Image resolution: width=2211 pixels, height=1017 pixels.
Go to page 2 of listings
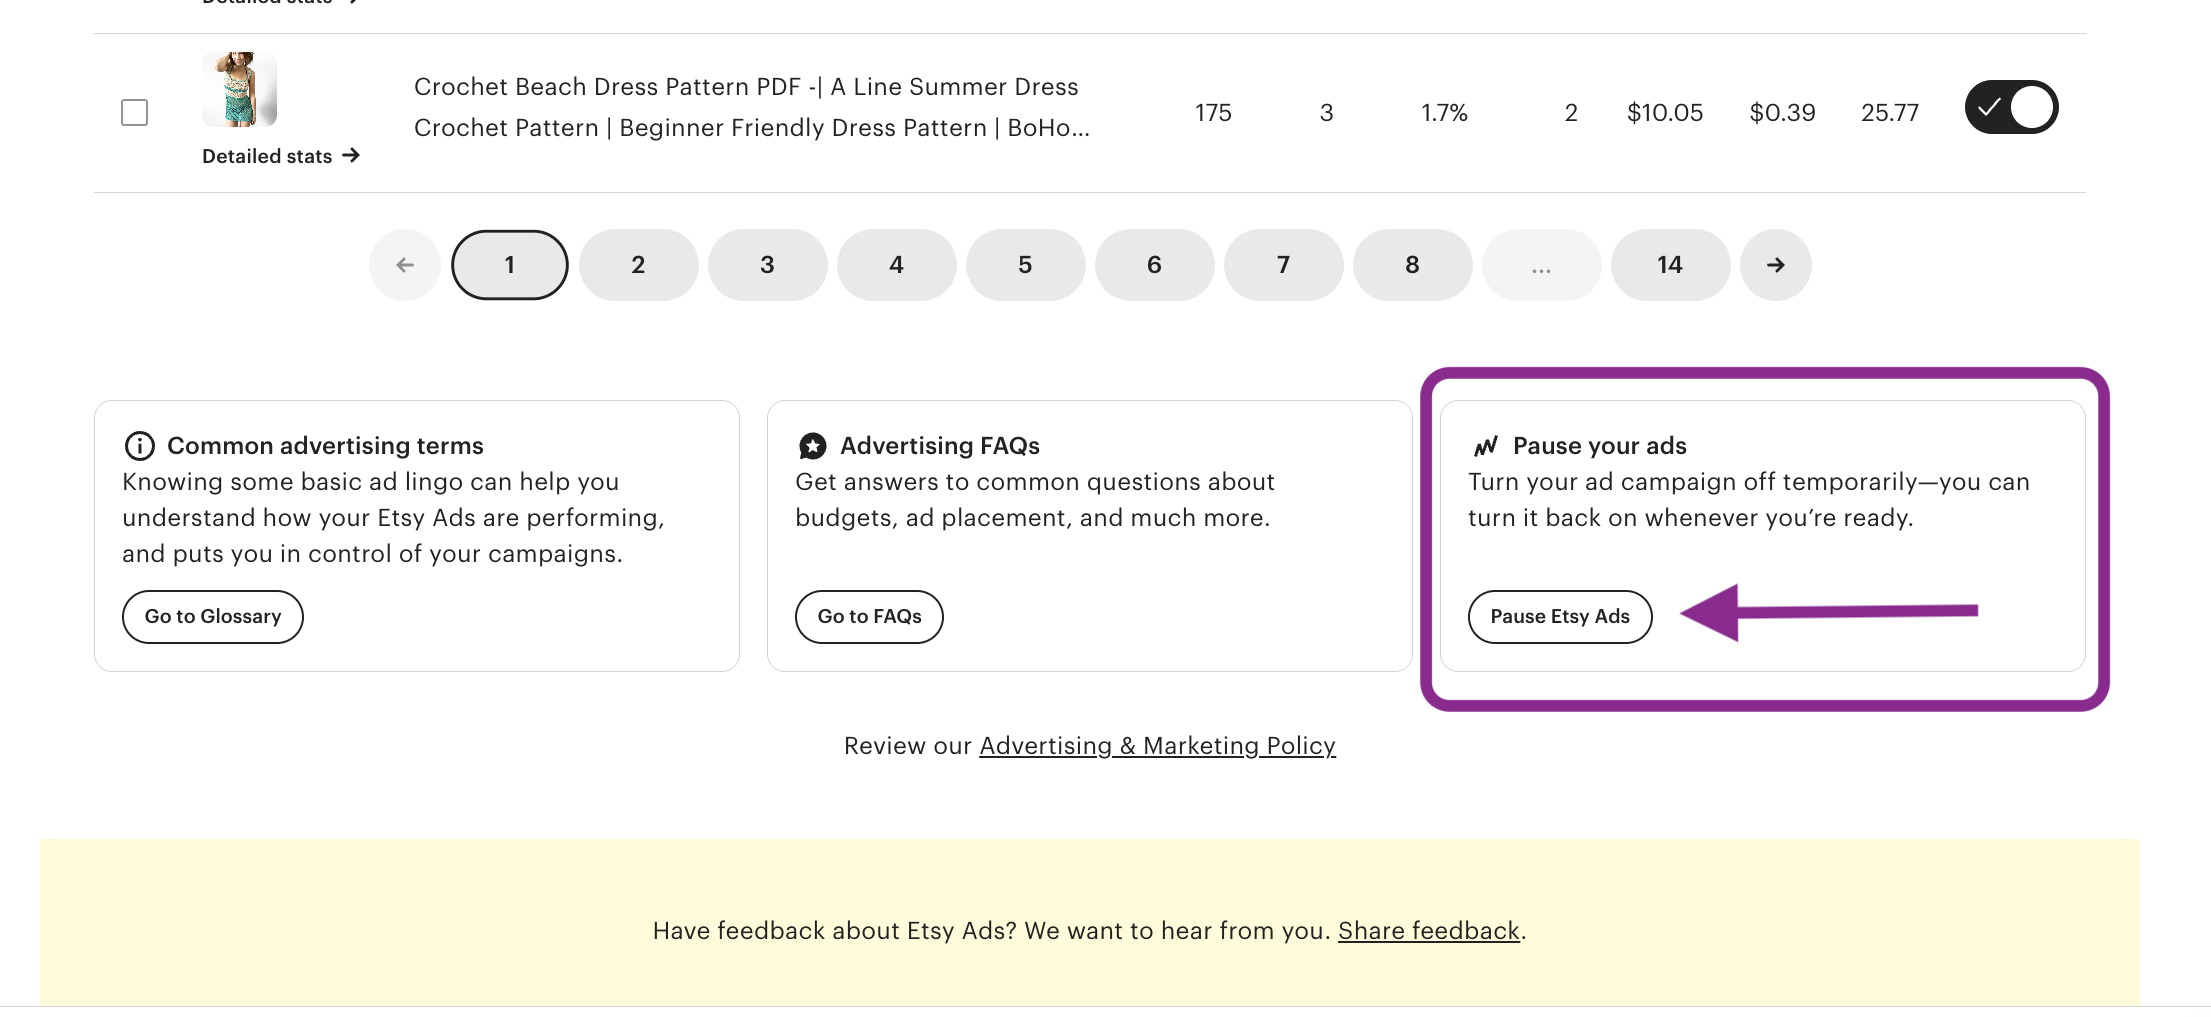pos(638,265)
